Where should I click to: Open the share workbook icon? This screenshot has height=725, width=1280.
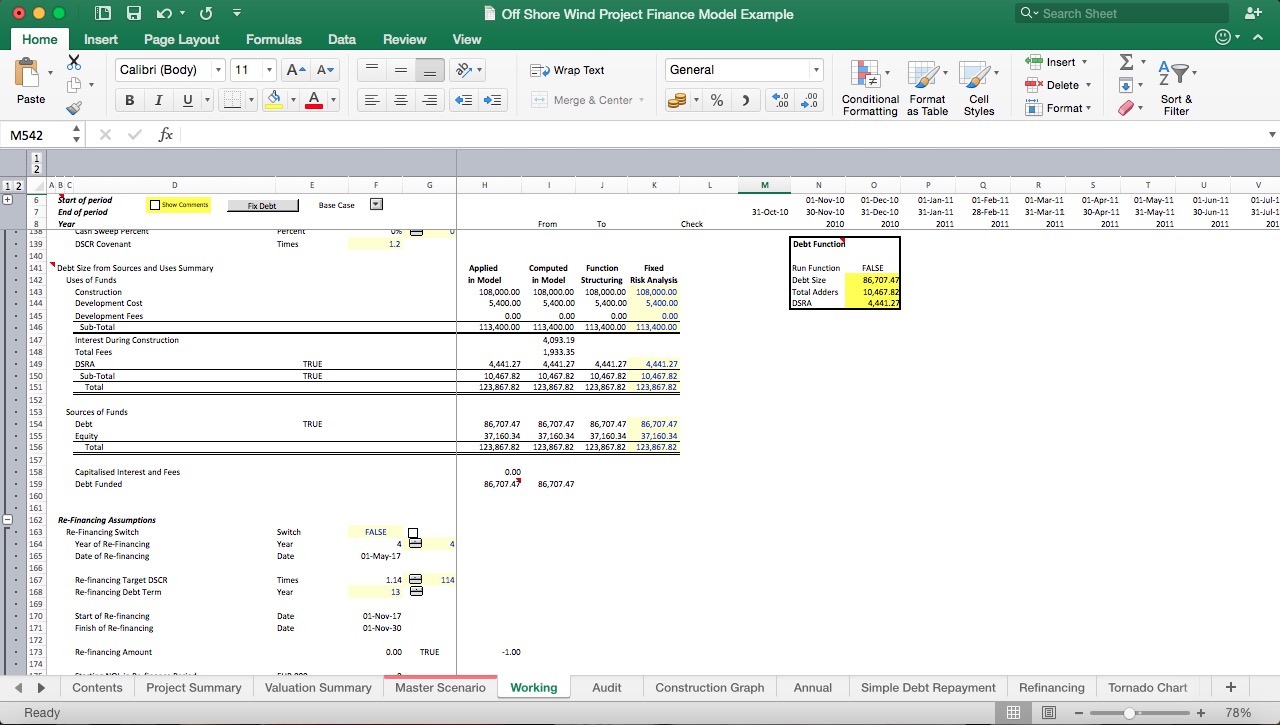coord(1253,14)
